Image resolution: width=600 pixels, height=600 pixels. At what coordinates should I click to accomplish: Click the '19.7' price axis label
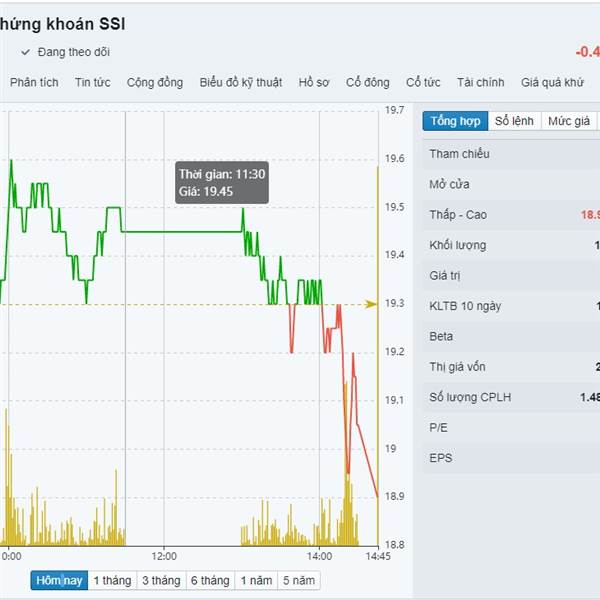pyautogui.click(x=394, y=110)
